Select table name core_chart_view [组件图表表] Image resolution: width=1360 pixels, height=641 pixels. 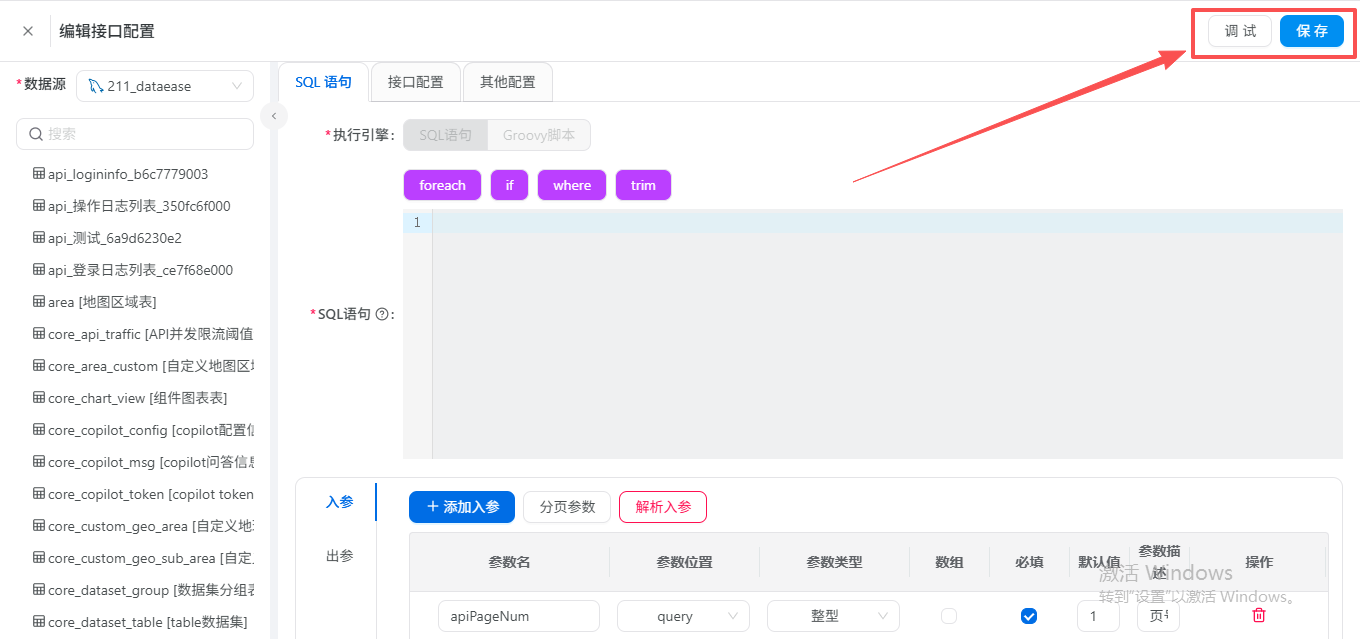point(138,398)
